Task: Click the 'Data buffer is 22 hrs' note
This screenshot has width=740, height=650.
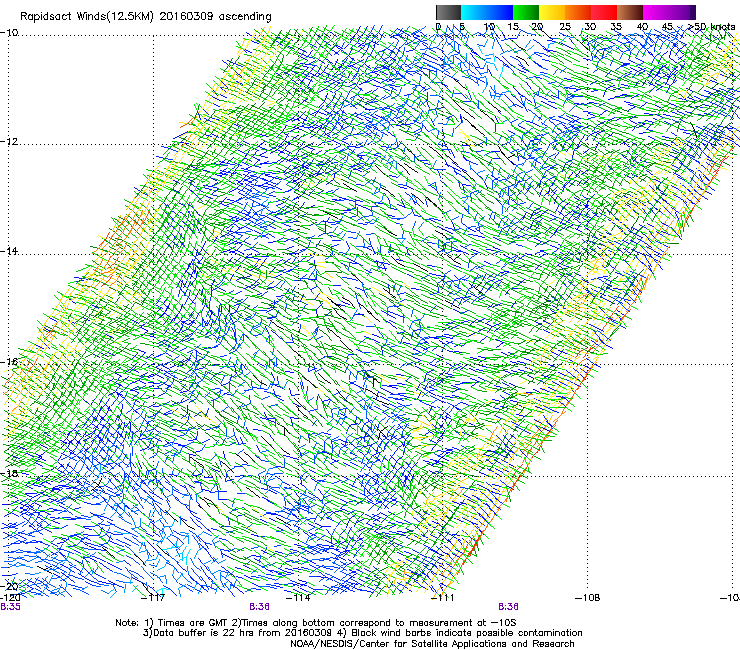Action: click(236, 633)
